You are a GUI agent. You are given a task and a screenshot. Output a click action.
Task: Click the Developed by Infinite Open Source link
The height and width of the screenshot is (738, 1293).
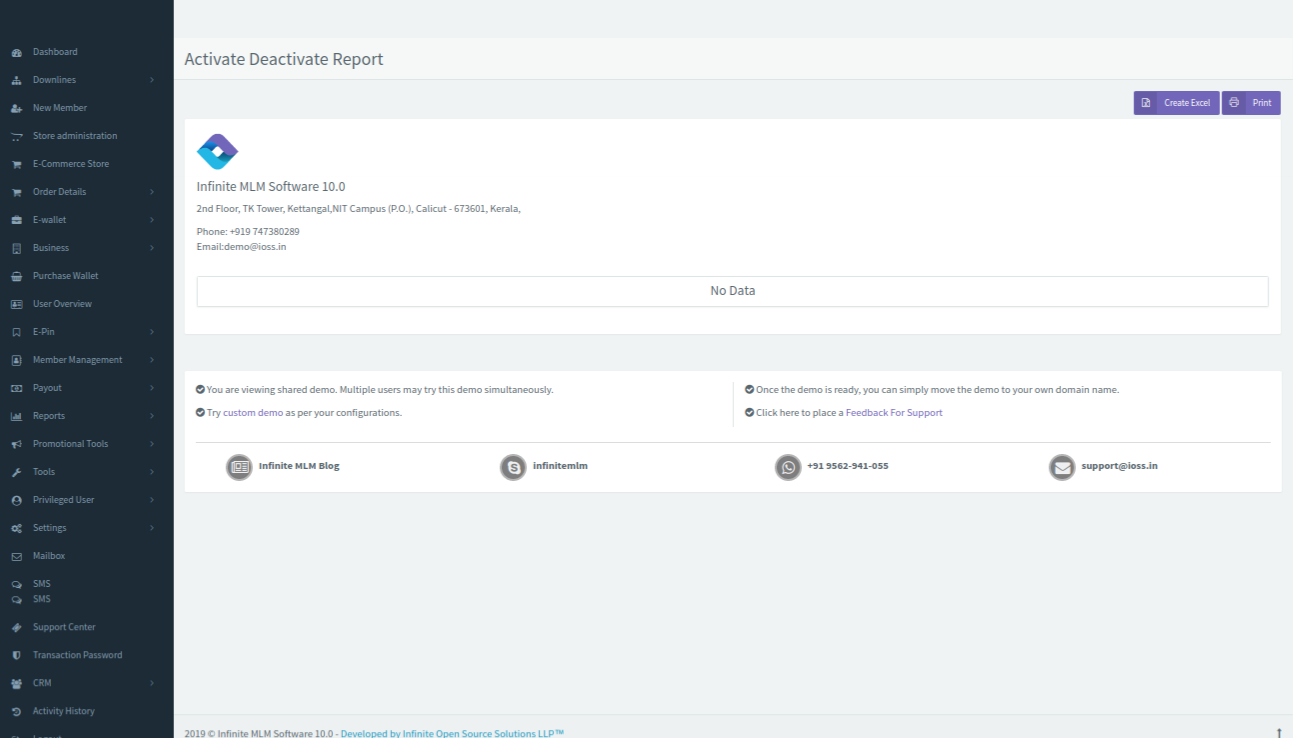[x=452, y=734]
